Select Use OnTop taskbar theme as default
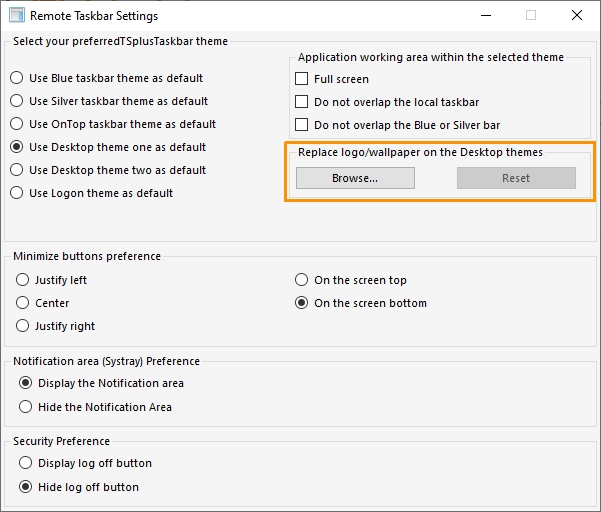601x512 pixels. (16, 124)
